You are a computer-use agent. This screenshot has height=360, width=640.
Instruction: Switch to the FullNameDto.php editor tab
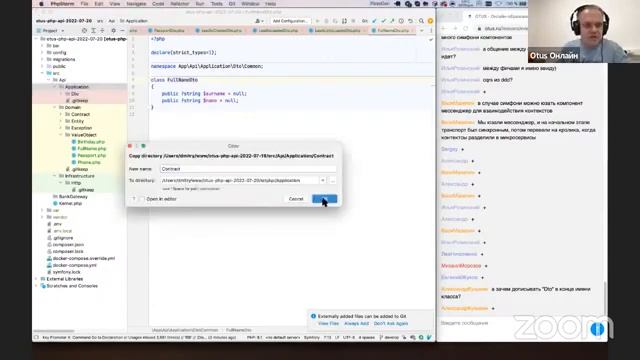click(x=393, y=31)
